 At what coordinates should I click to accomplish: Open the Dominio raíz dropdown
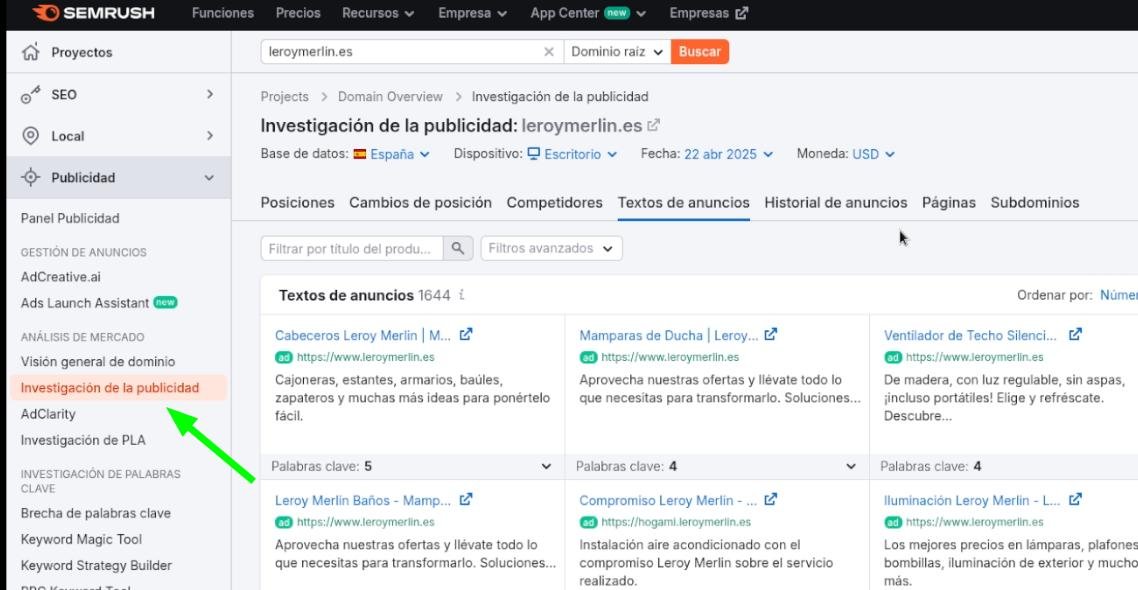pos(617,52)
